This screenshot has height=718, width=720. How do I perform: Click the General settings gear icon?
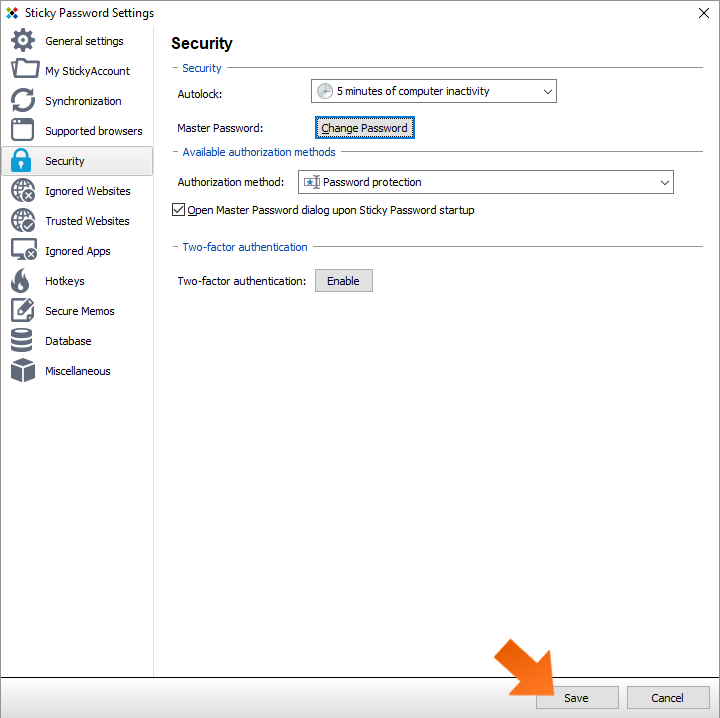[22, 40]
